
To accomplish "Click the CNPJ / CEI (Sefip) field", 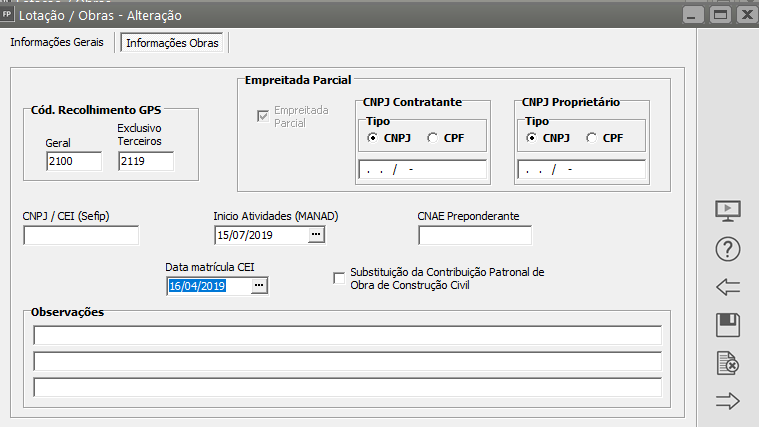I will pos(81,235).
